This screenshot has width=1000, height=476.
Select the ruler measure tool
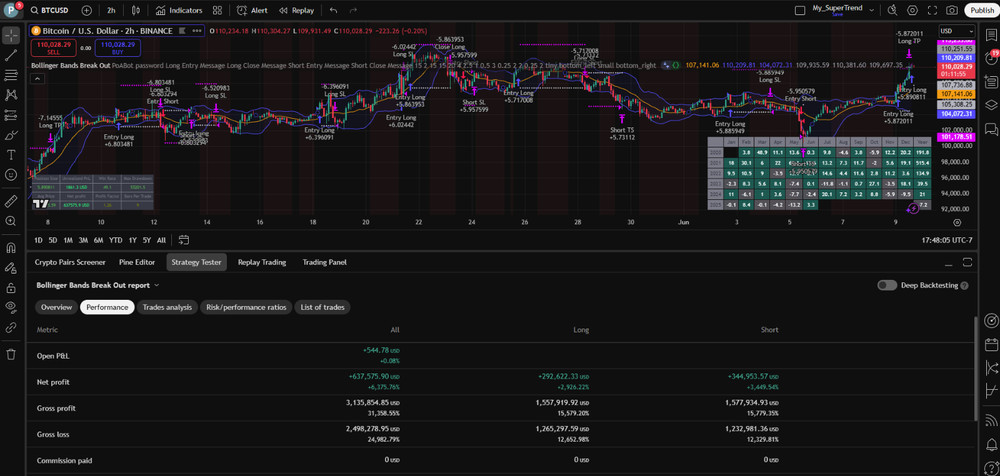11,201
